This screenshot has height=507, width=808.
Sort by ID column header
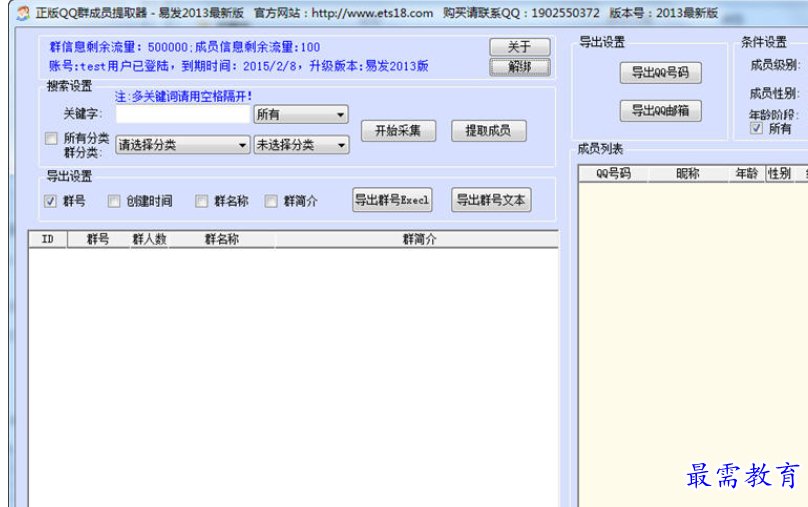pyautogui.click(x=48, y=240)
